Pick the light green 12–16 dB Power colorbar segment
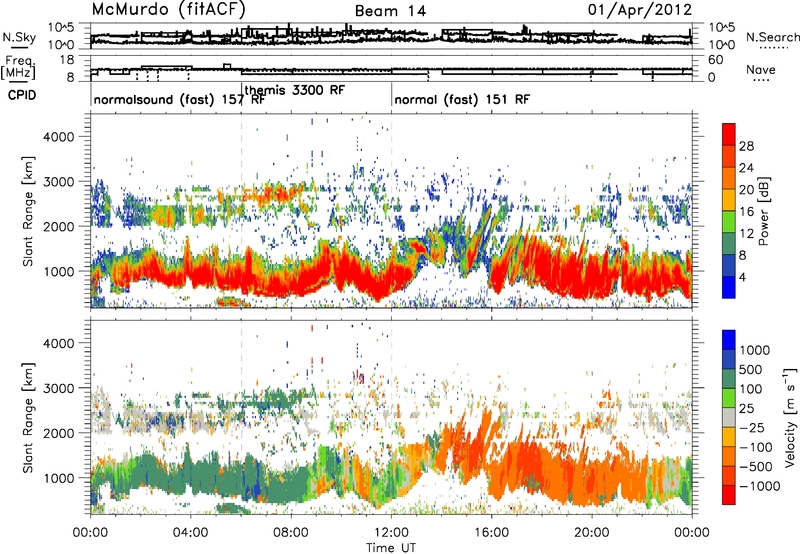The image size is (800, 554). 729,223
